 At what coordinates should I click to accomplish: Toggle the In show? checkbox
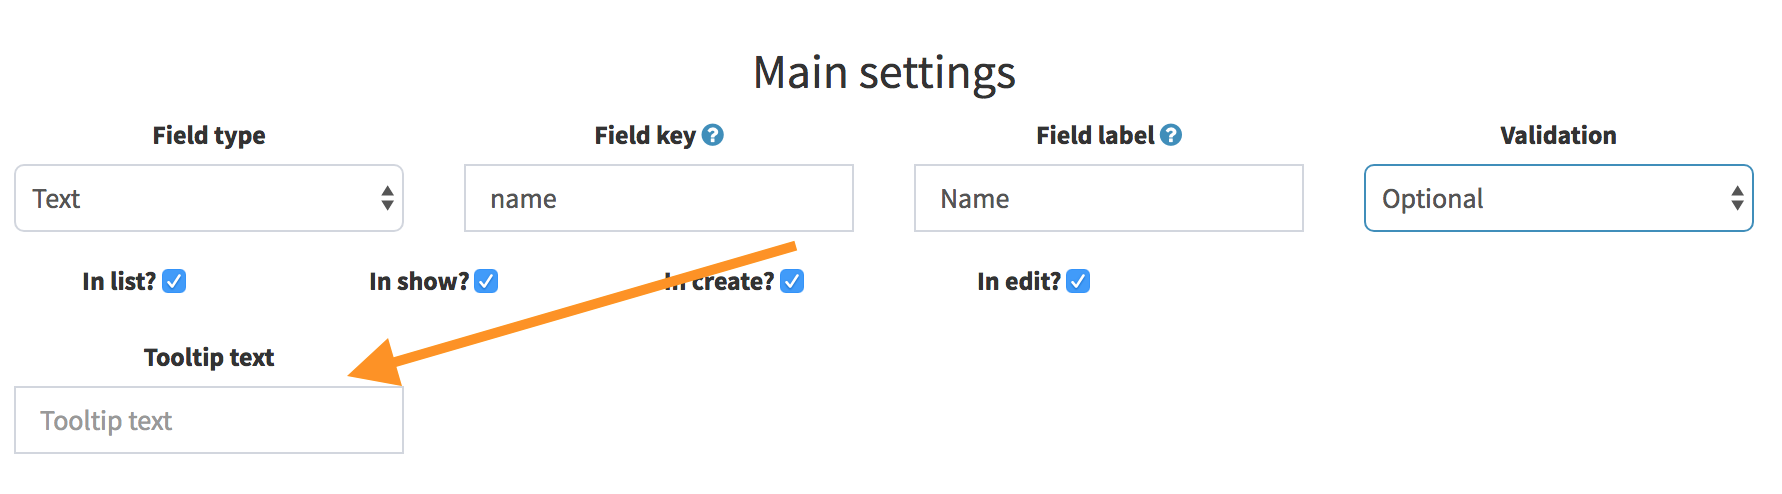click(486, 281)
